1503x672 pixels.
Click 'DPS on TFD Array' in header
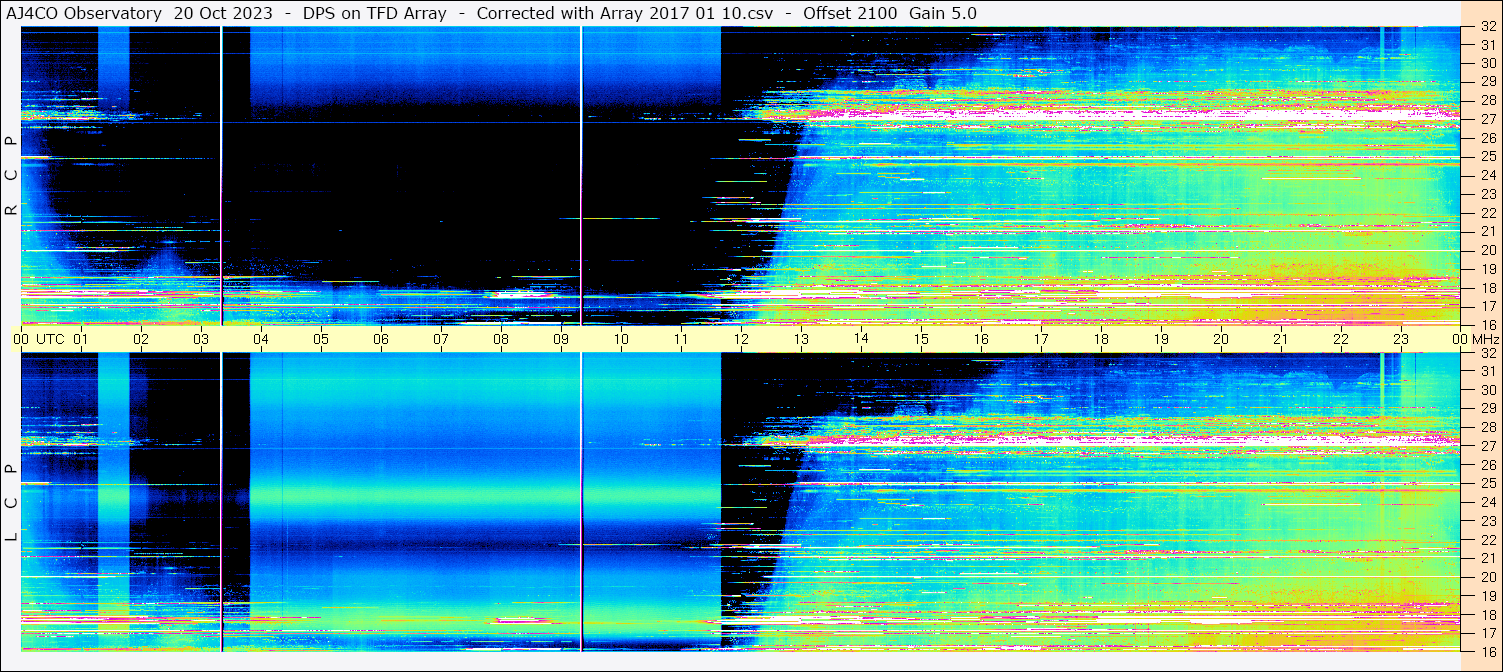coord(374,13)
